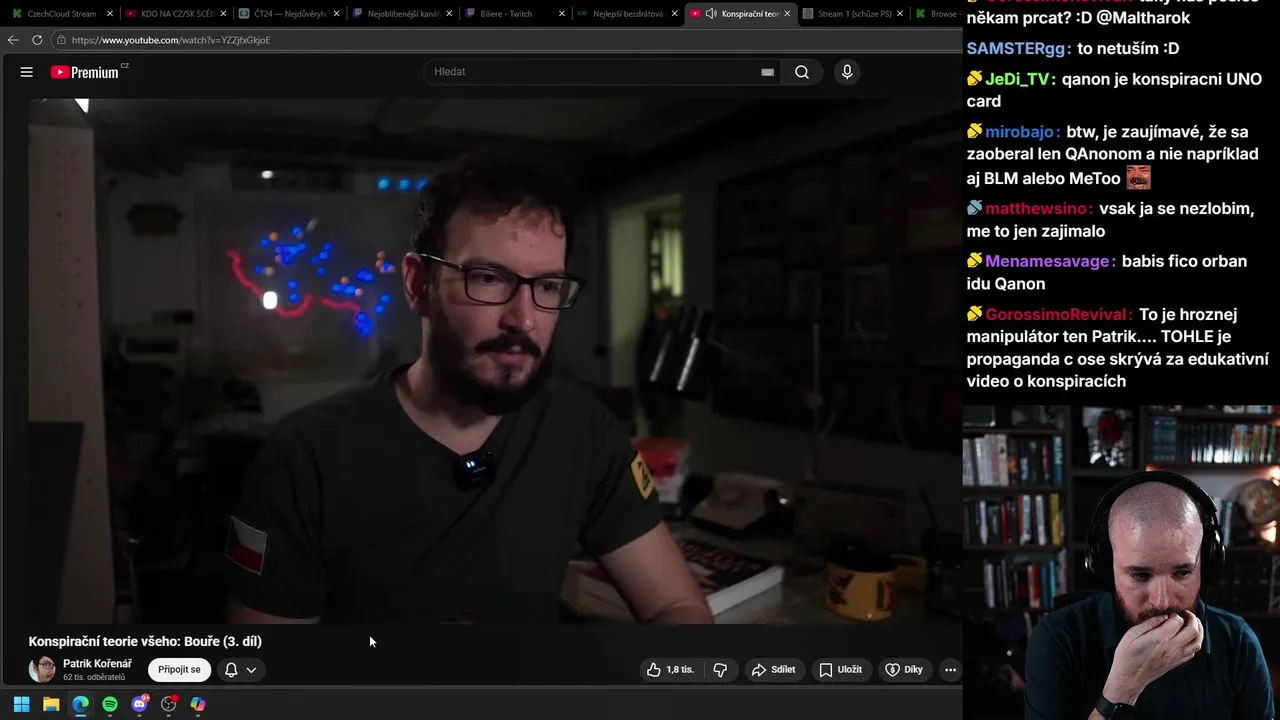Screen dimensions: 1280x720
Task: Open Discord from taskbar
Action: pyautogui.click(x=139, y=704)
